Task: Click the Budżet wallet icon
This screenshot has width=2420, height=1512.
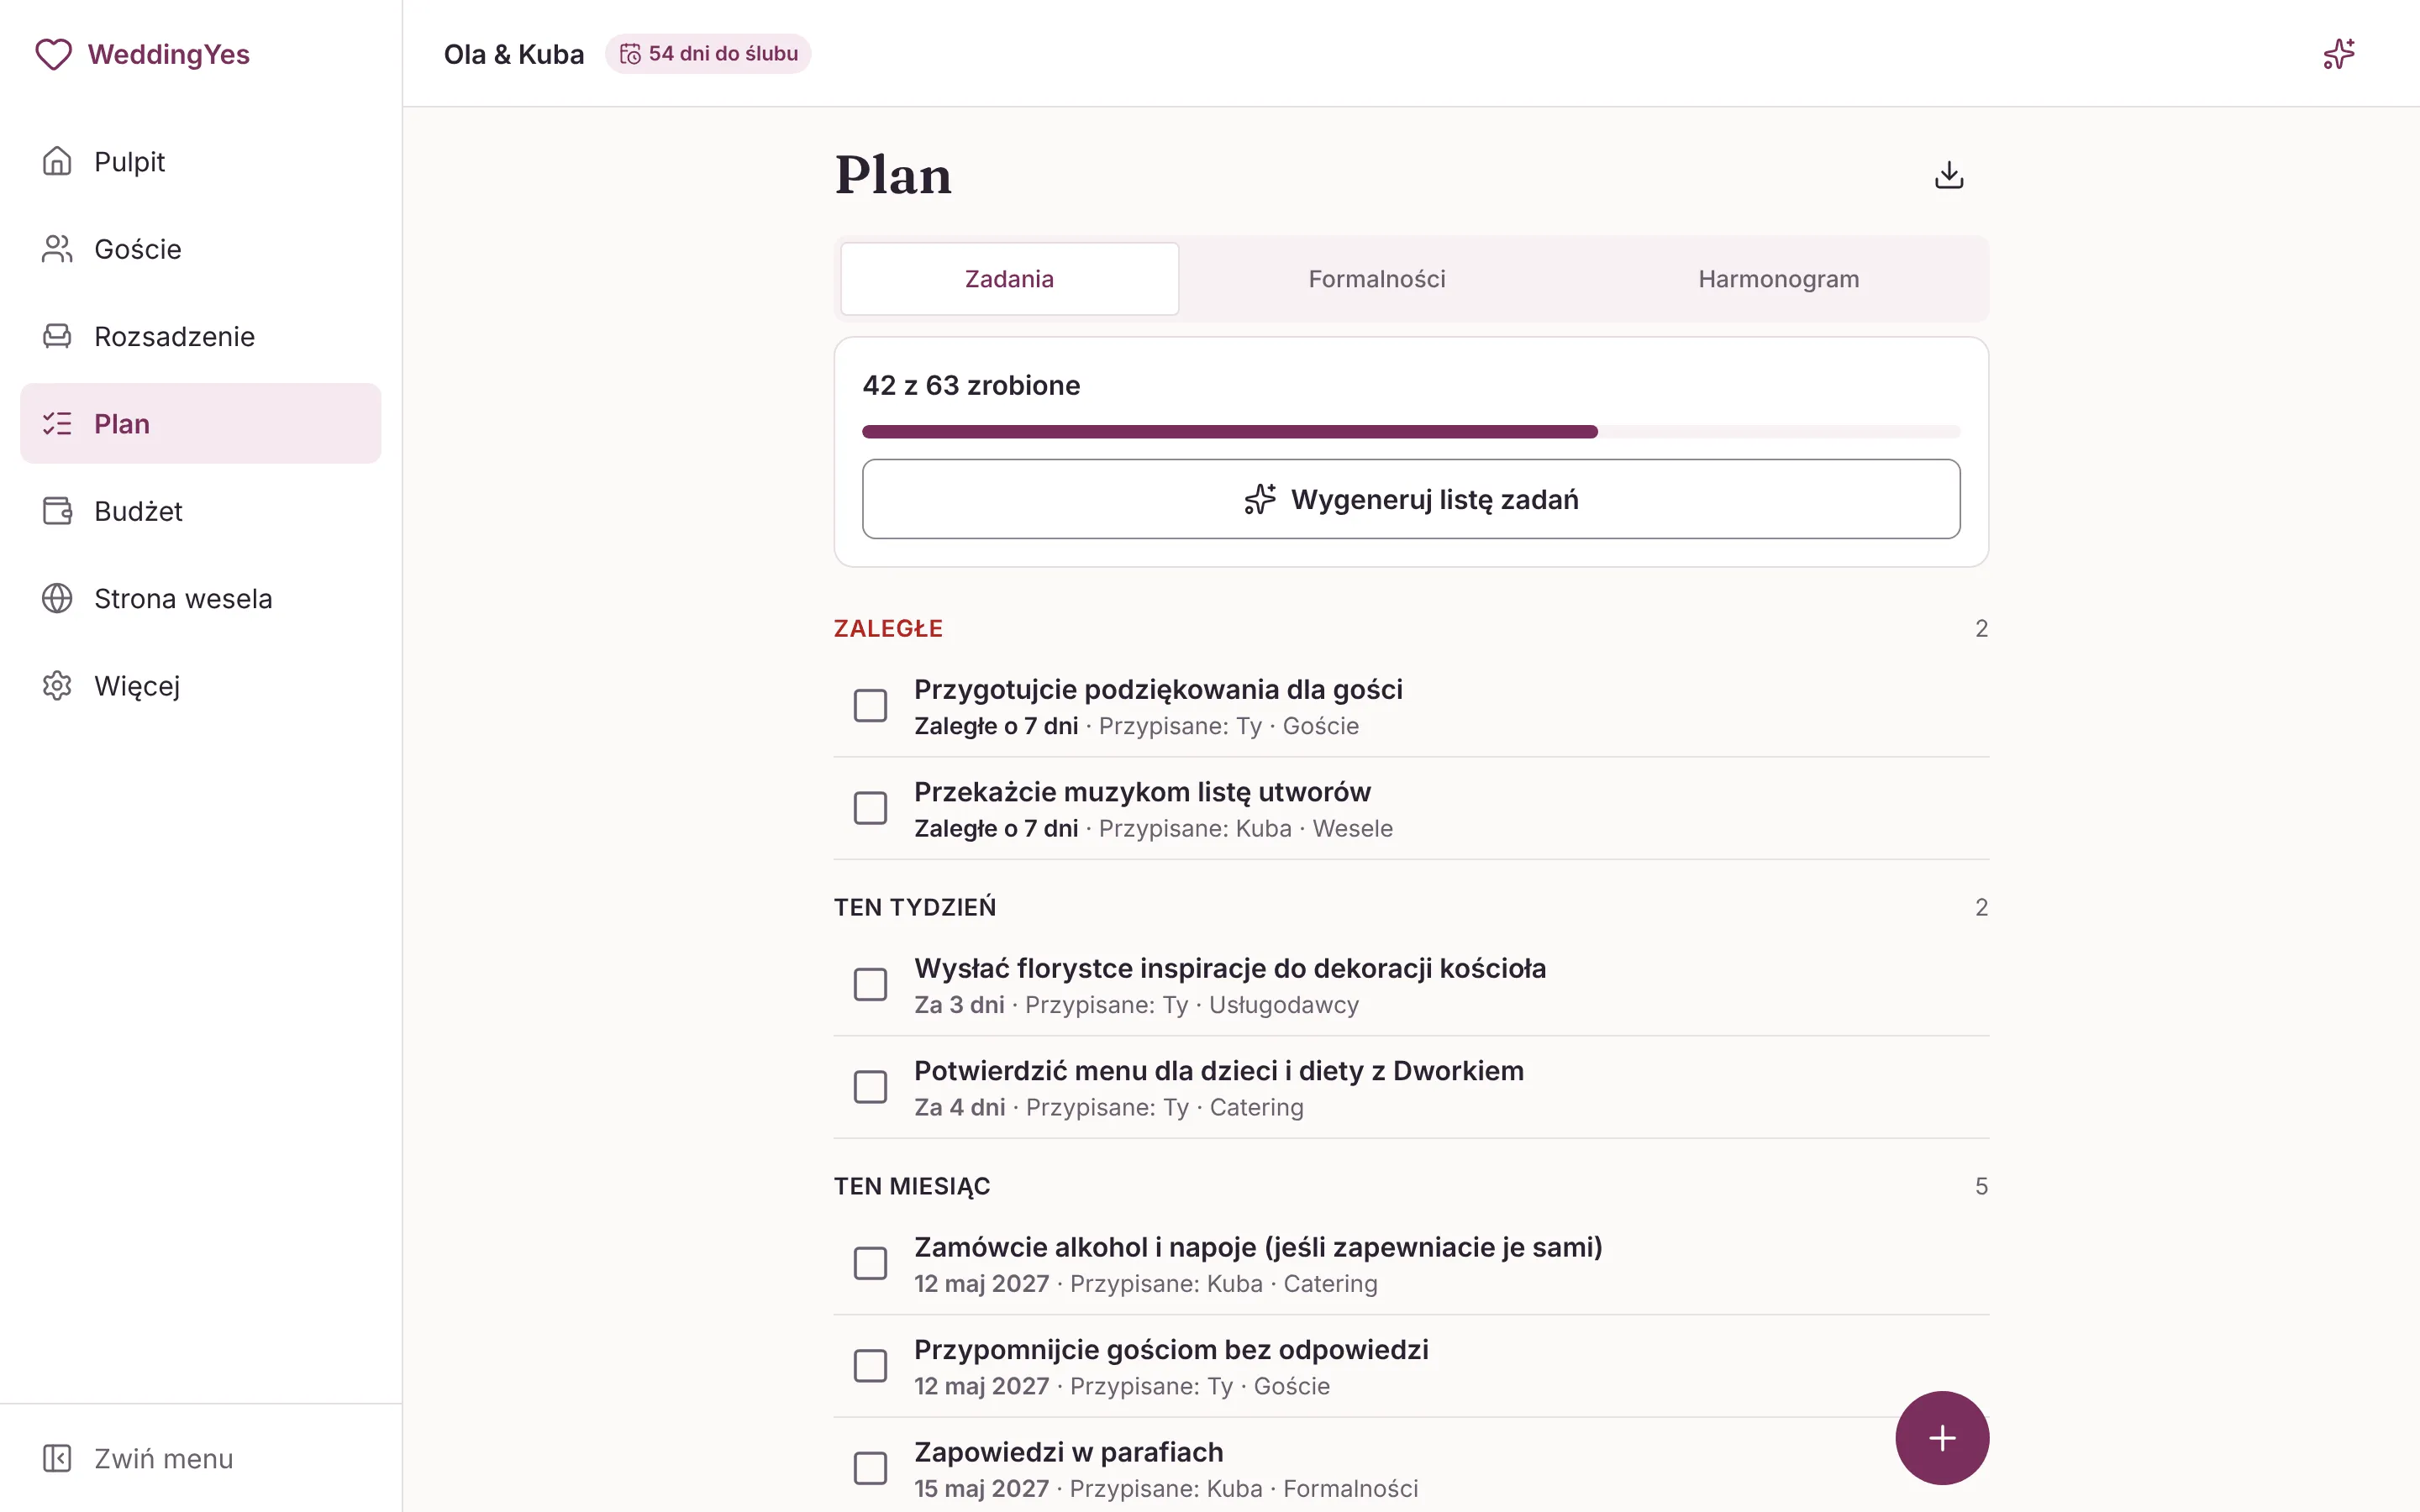Action: click(x=57, y=511)
